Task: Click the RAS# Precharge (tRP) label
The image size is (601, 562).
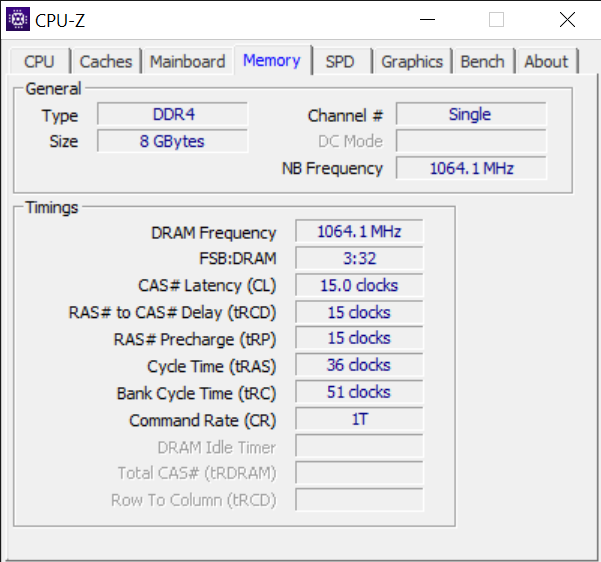Action: [x=195, y=340]
